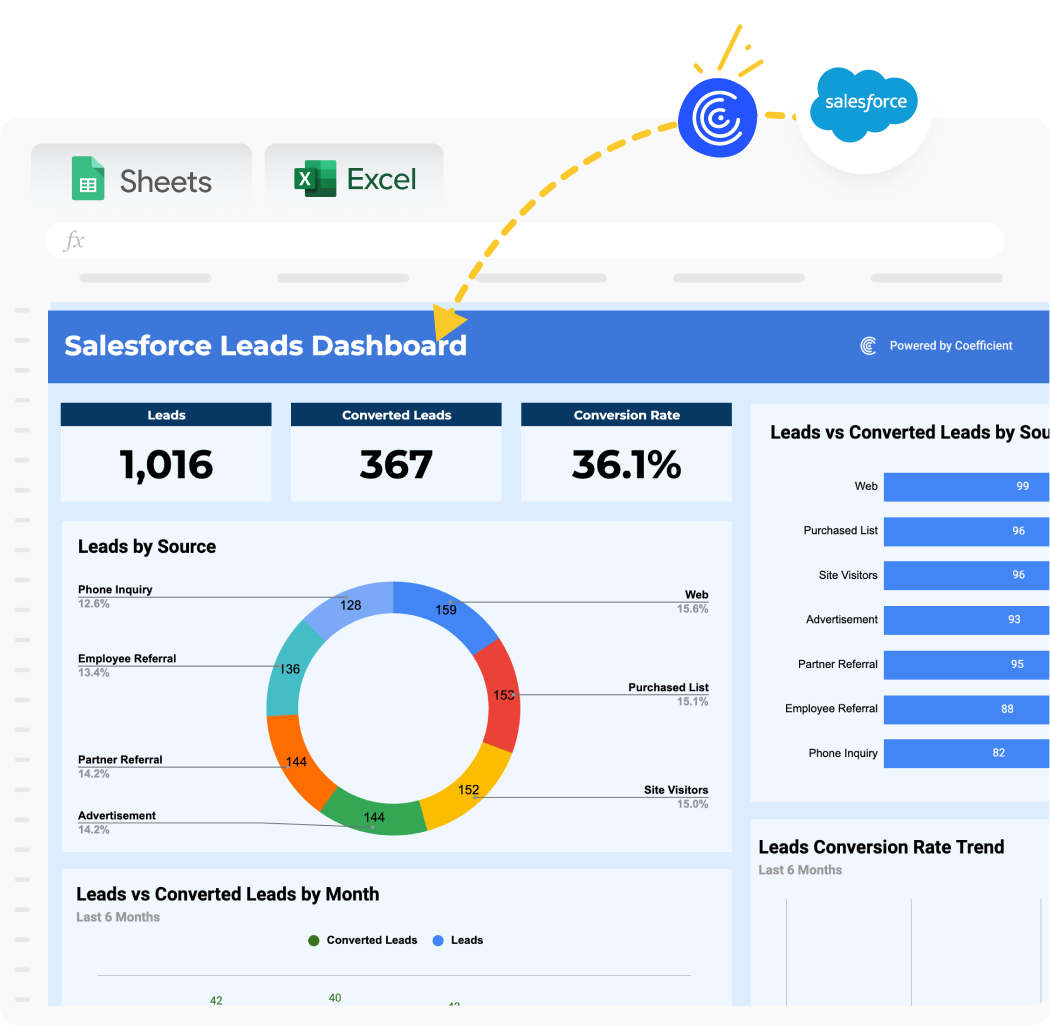The height and width of the screenshot is (1026, 1050).
Task: Click the Site Visitors 15.0% label
Action: point(676,796)
